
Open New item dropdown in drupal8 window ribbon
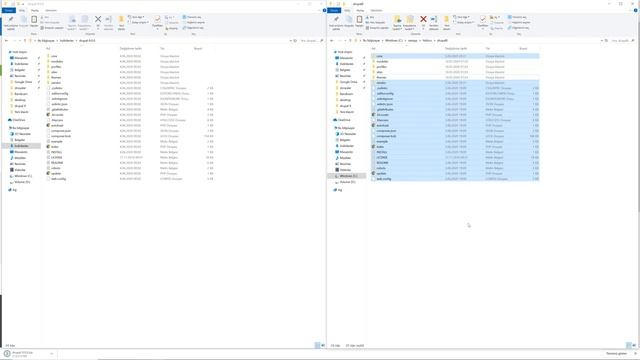tap(462, 17)
